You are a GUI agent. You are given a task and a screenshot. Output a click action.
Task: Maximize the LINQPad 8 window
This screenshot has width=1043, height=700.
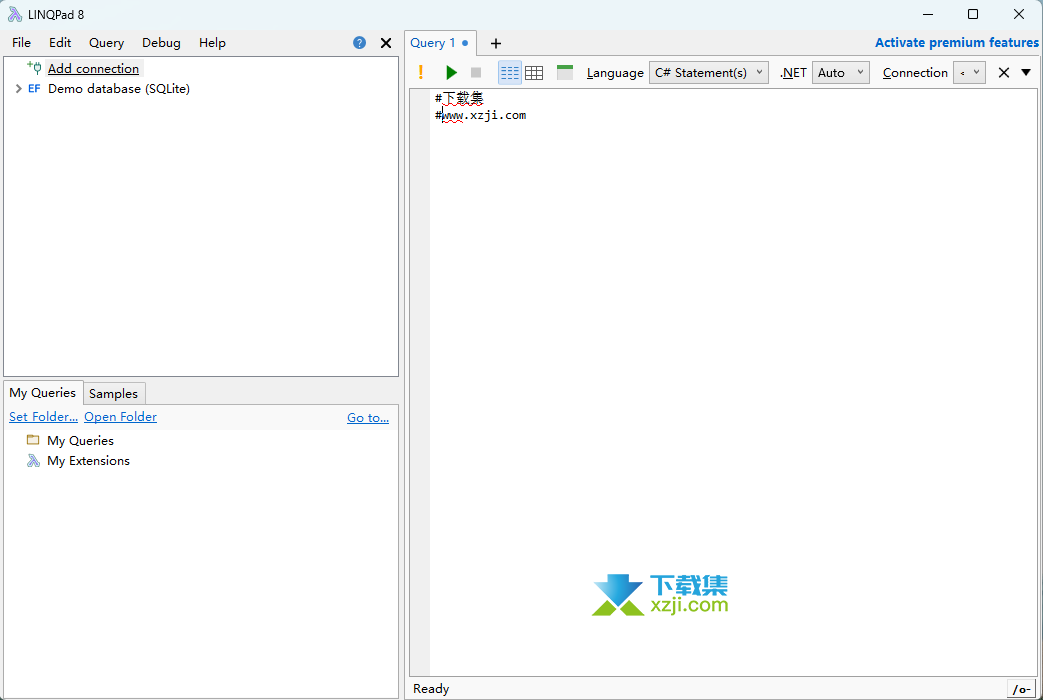[972, 14]
